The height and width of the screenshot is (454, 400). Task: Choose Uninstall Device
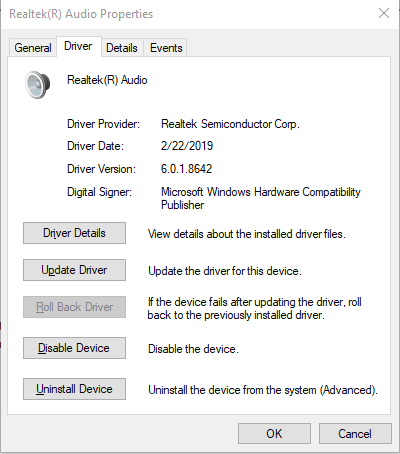[74, 389]
